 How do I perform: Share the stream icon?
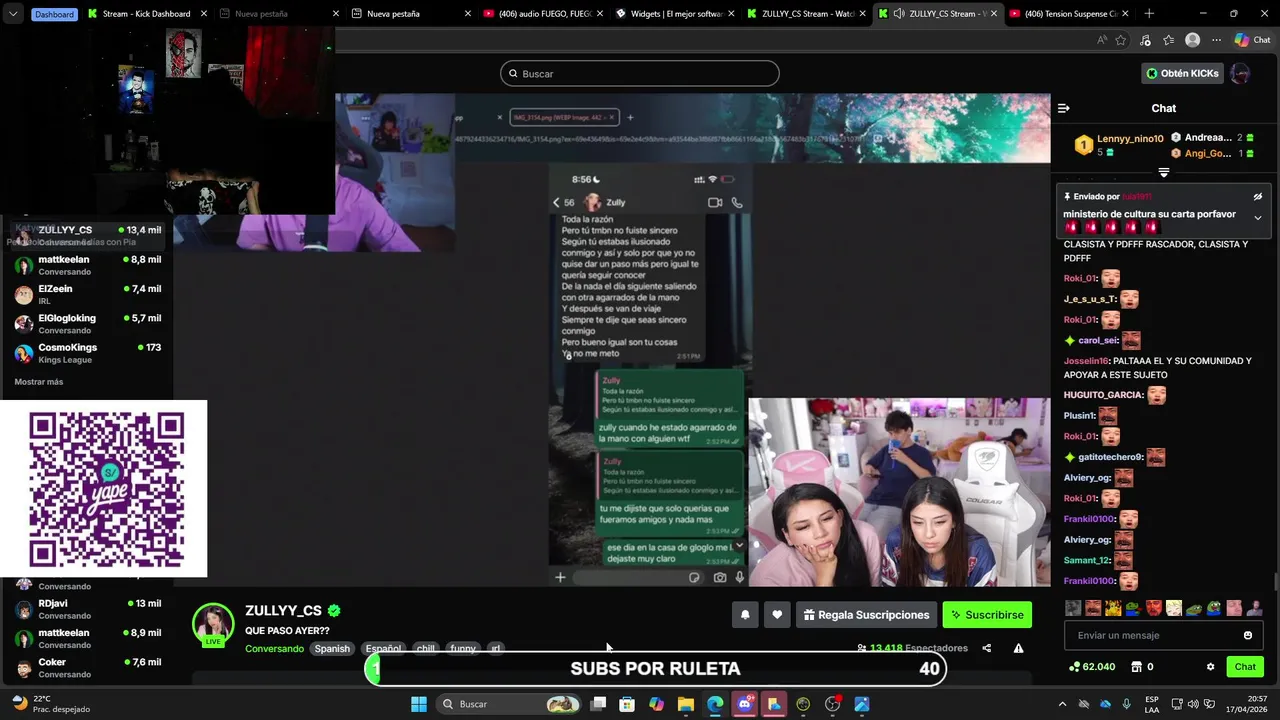[987, 648]
